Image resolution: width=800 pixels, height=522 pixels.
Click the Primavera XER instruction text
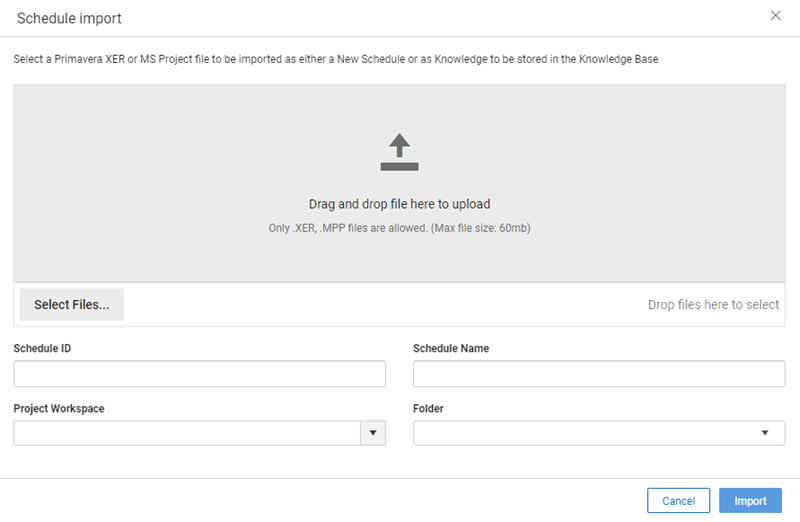[x=336, y=59]
